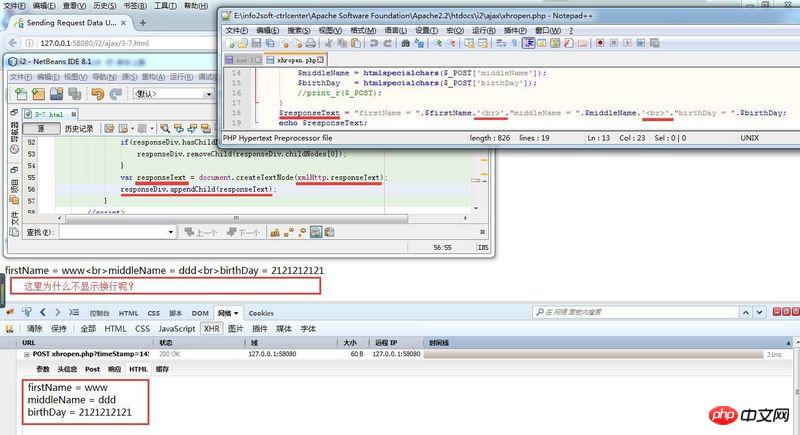Viewport: 800px width, 435px height.
Task: Click the 清除 clear button
Action: tap(35, 328)
